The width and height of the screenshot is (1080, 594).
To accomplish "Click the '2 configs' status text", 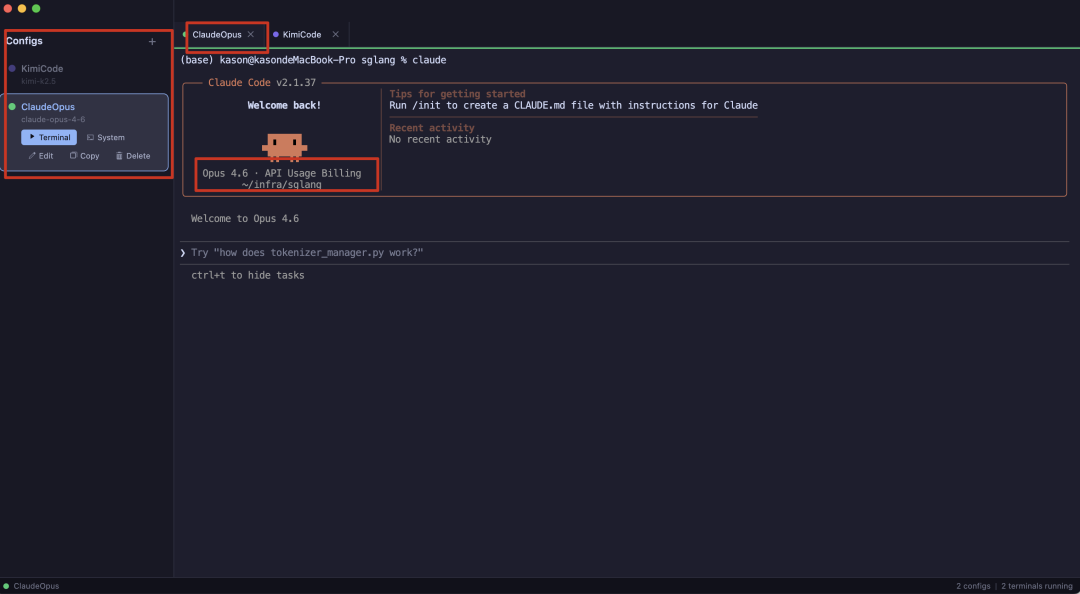I will point(973,586).
